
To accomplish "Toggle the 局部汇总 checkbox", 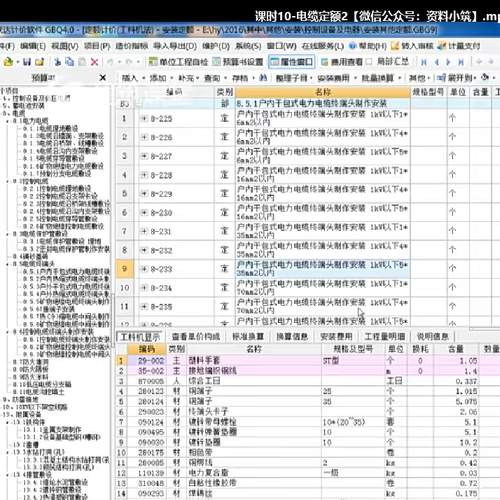I will coord(369,62).
